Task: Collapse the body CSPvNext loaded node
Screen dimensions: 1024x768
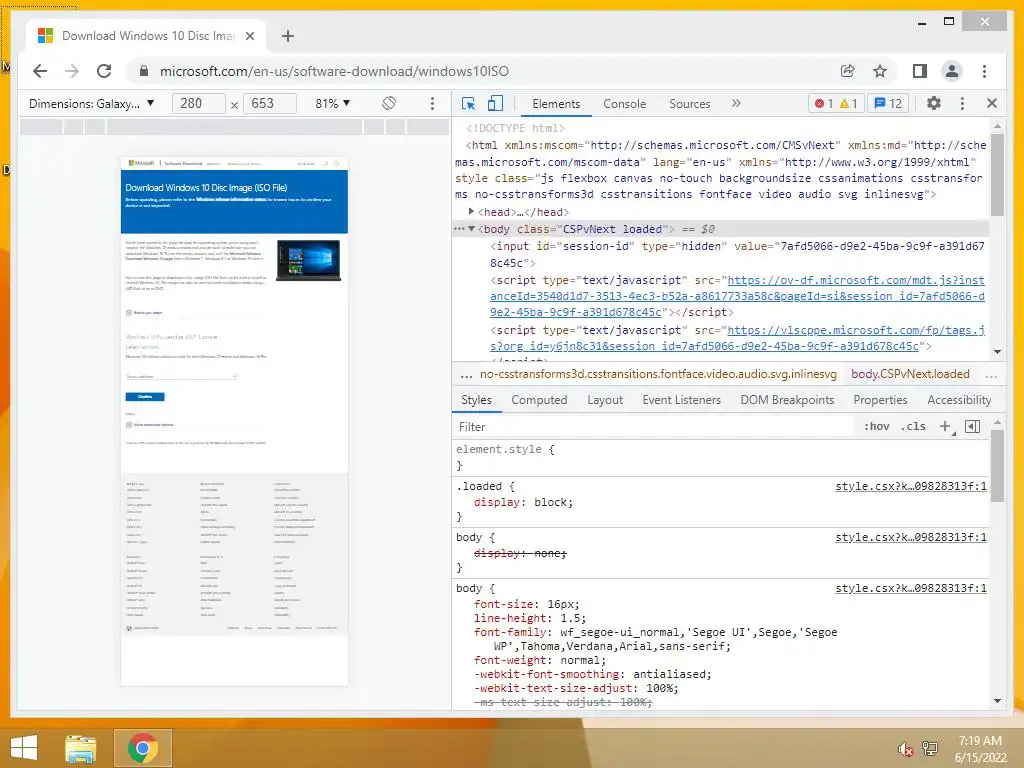Action: tap(472, 229)
